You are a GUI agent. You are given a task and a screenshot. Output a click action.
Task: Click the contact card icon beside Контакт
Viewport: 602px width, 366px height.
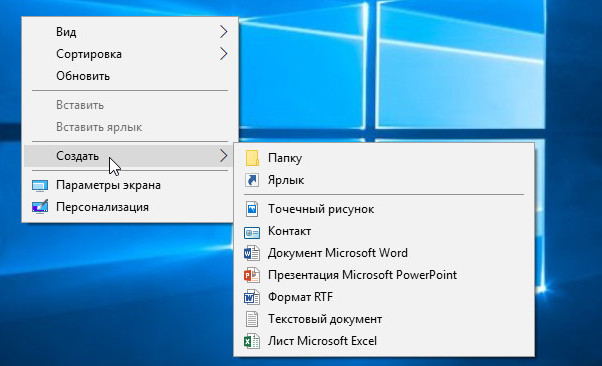(252, 232)
